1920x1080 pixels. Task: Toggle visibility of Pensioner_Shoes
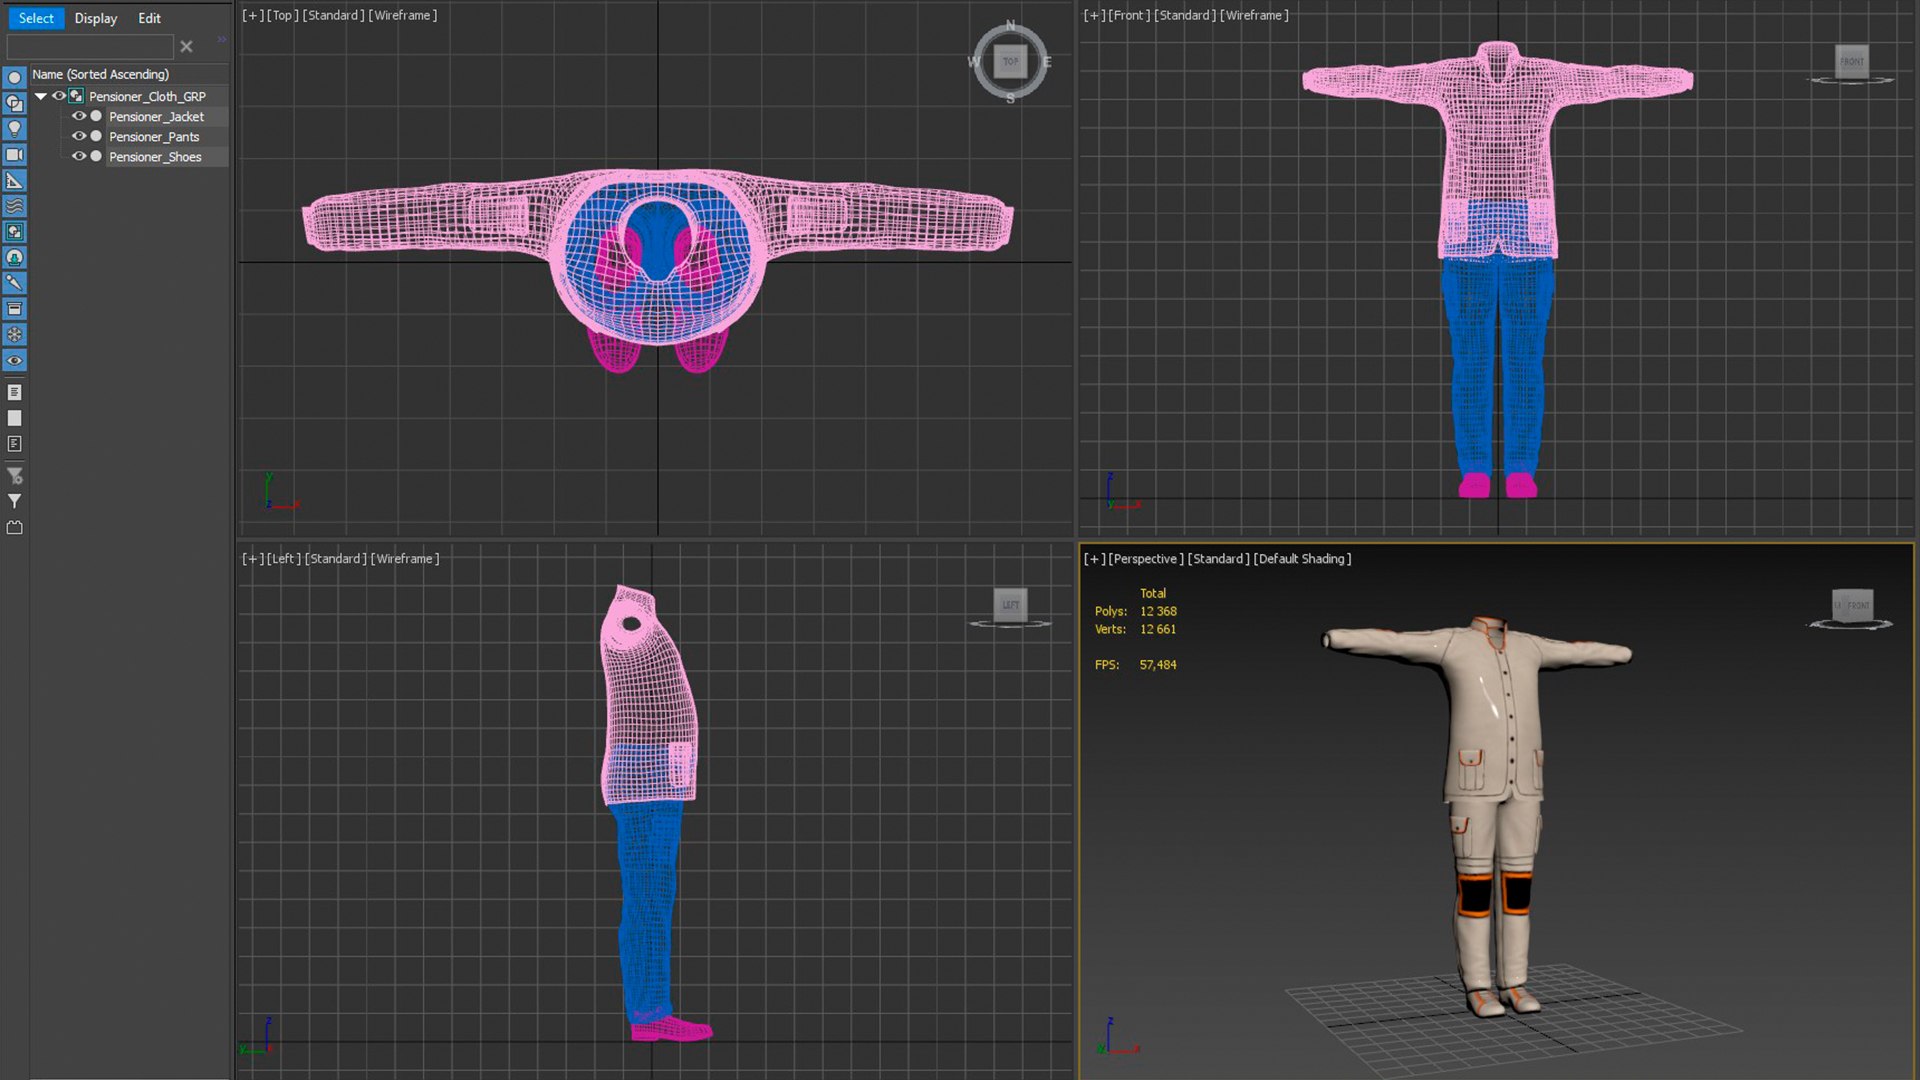click(x=79, y=156)
